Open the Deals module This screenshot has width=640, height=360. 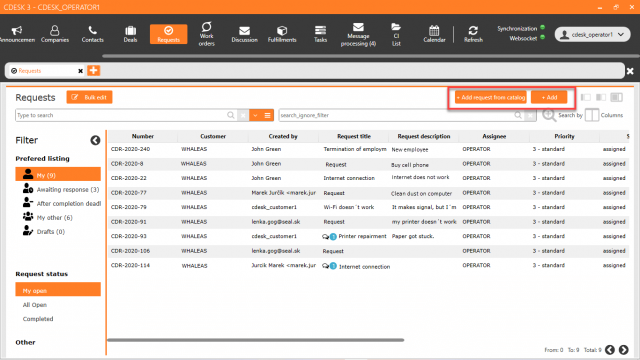[130, 34]
